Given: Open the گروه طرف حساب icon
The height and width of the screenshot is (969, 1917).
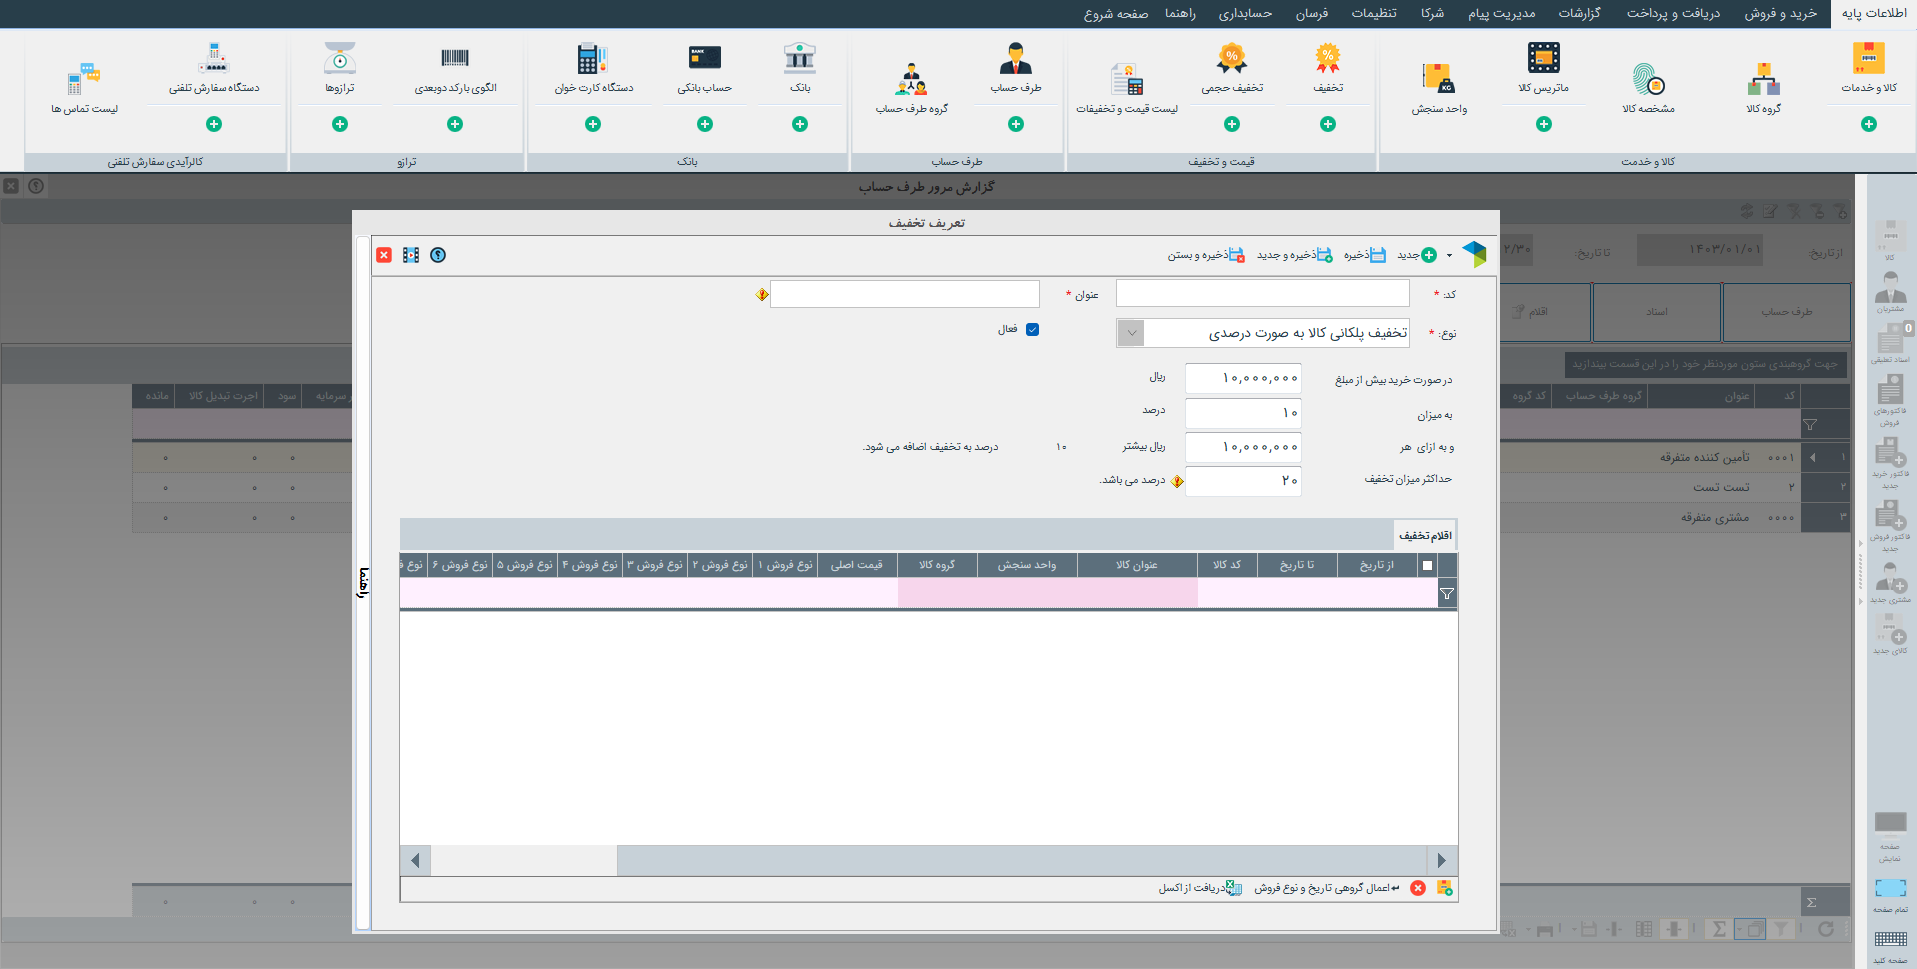Looking at the screenshot, I should point(911,79).
